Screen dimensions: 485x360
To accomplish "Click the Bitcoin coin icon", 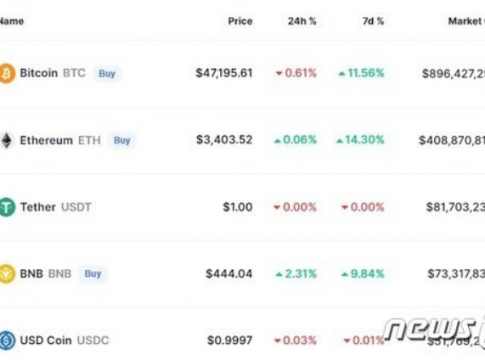I will (x=7, y=73).
